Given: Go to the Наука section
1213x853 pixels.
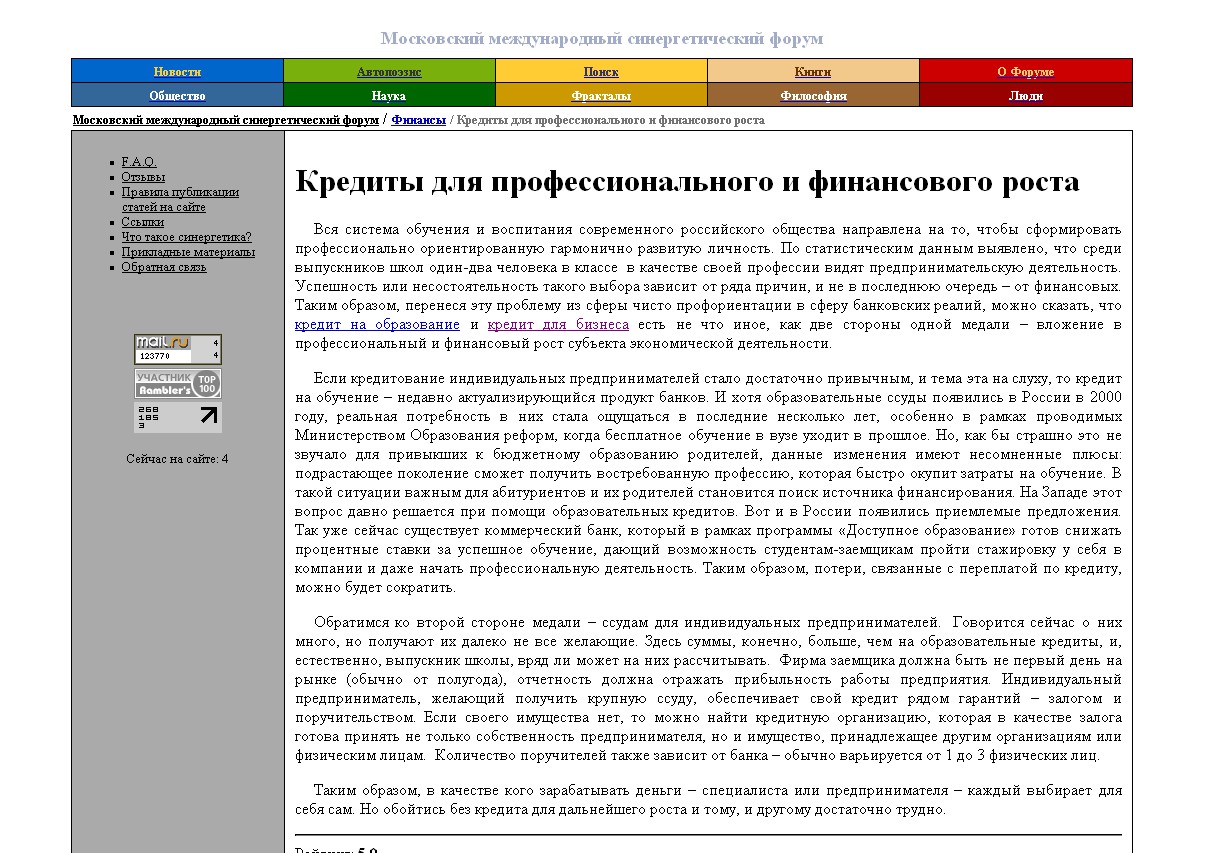Looking at the screenshot, I should [389, 96].
